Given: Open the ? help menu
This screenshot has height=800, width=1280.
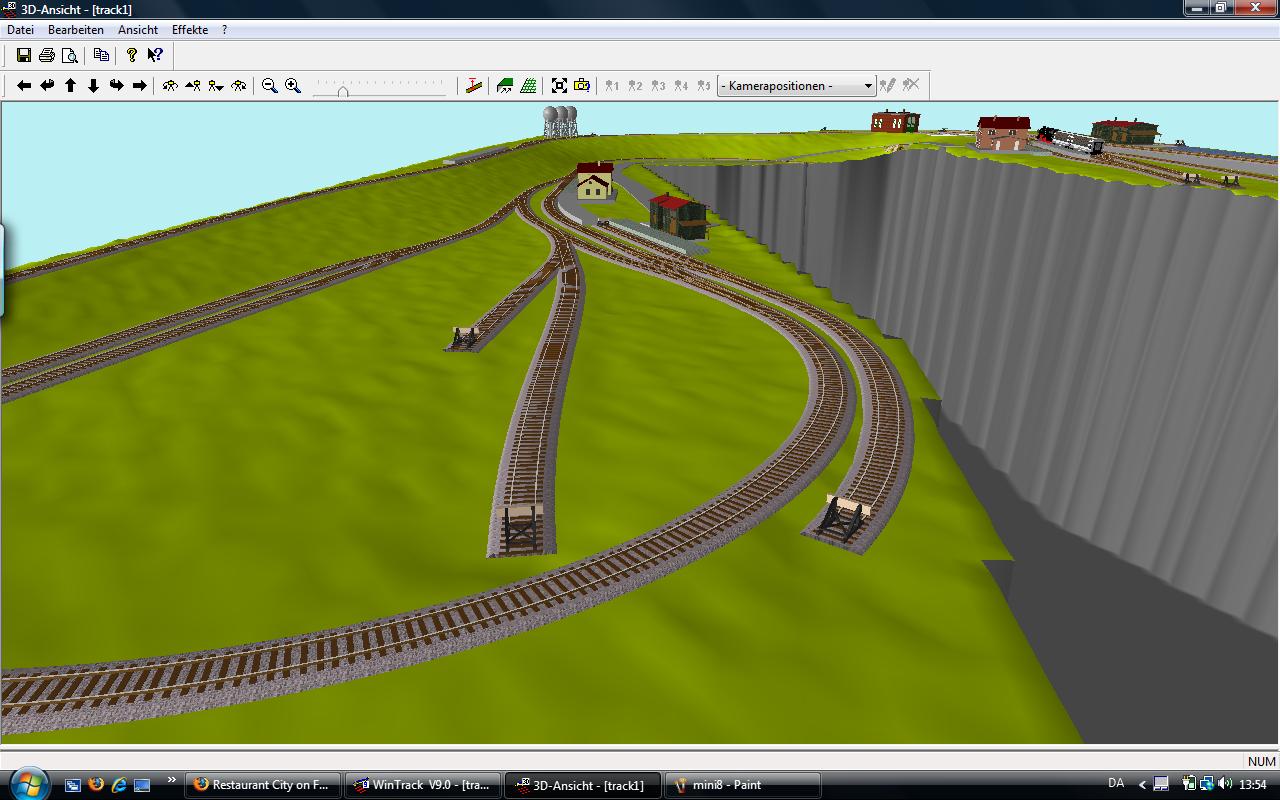Looking at the screenshot, I should tap(224, 30).
